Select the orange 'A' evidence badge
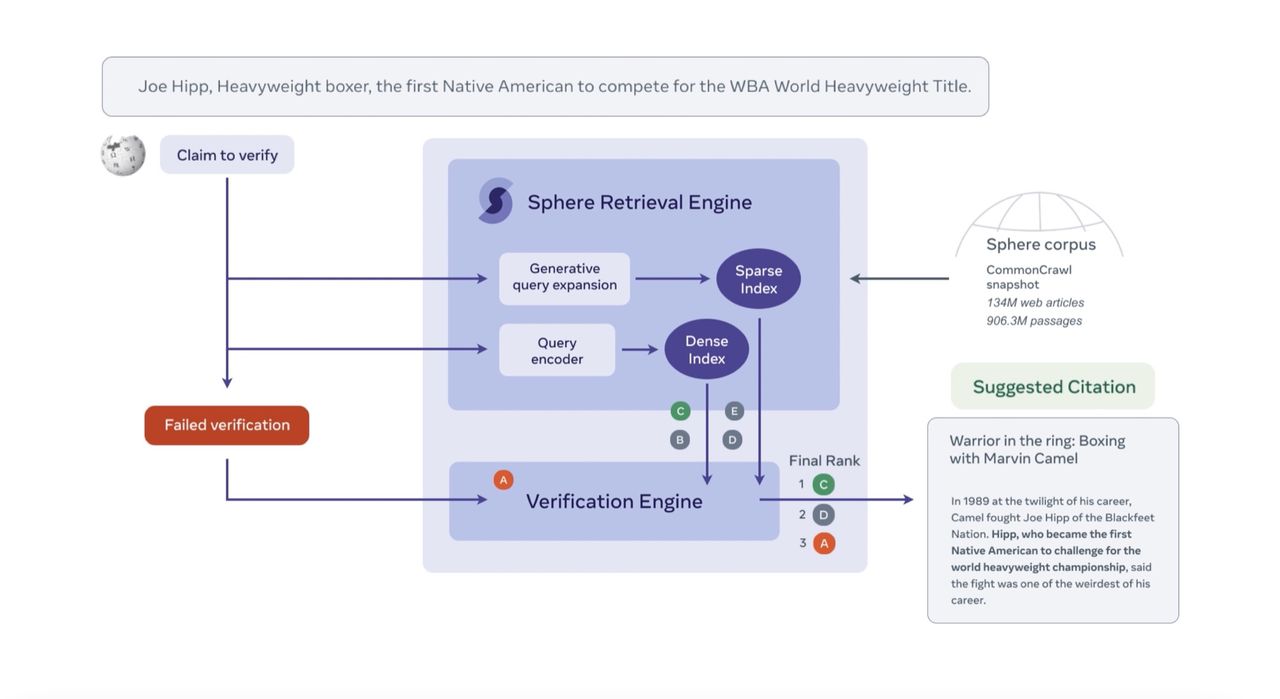The width and height of the screenshot is (1280, 699). 503,479
